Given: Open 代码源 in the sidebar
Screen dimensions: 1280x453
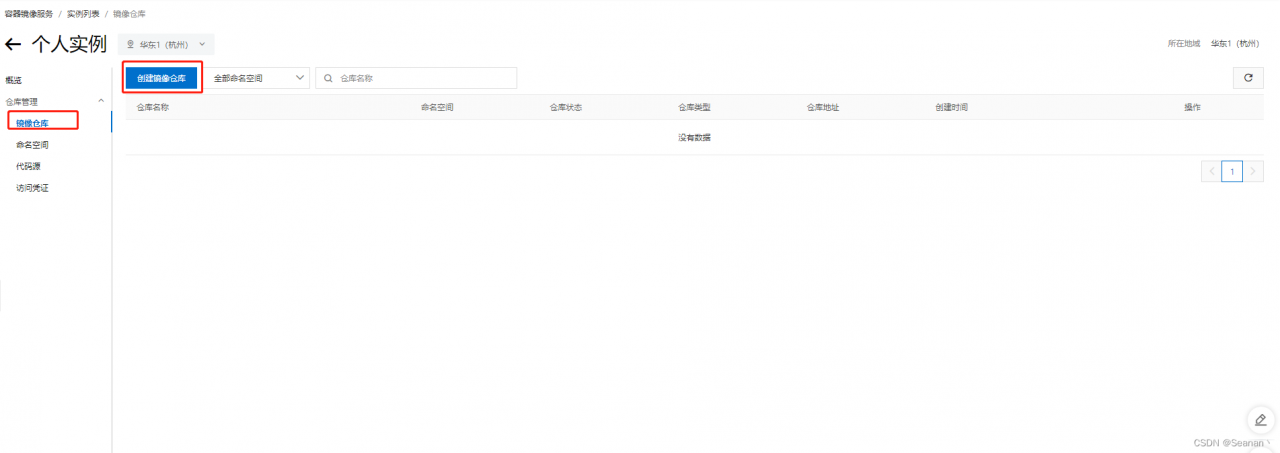Looking at the screenshot, I should 28,166.
